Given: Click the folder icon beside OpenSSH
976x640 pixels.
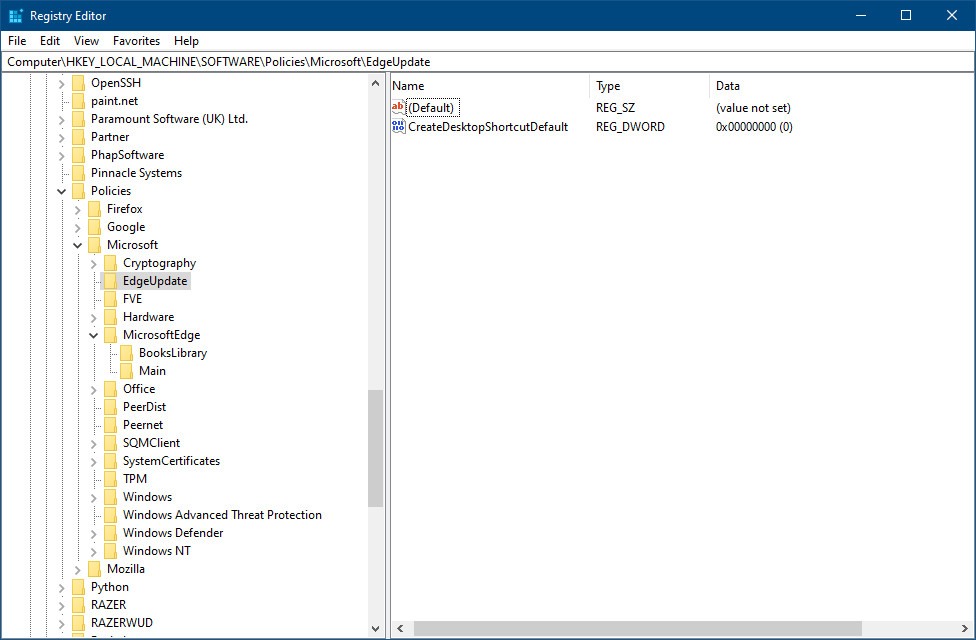Looking at the screenshot, I should coord(78,83).
